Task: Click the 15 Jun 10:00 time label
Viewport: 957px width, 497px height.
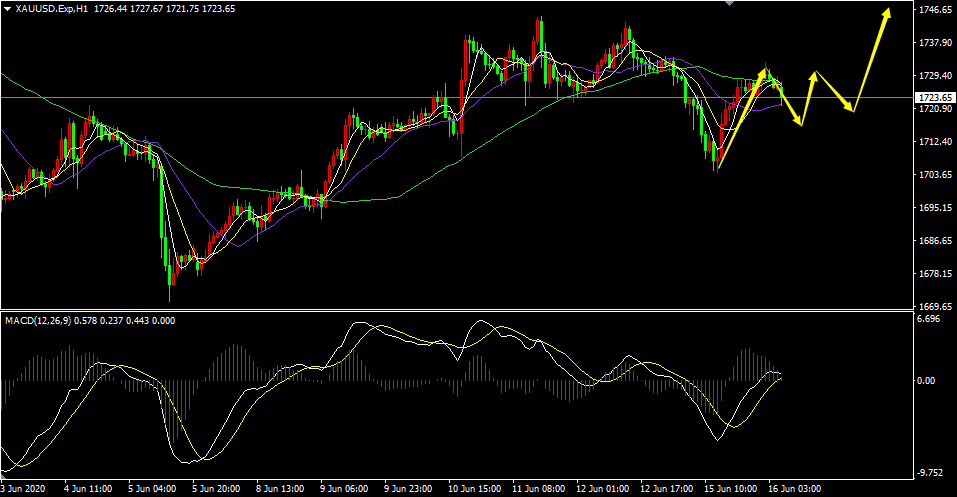Action: coord(731,489)
